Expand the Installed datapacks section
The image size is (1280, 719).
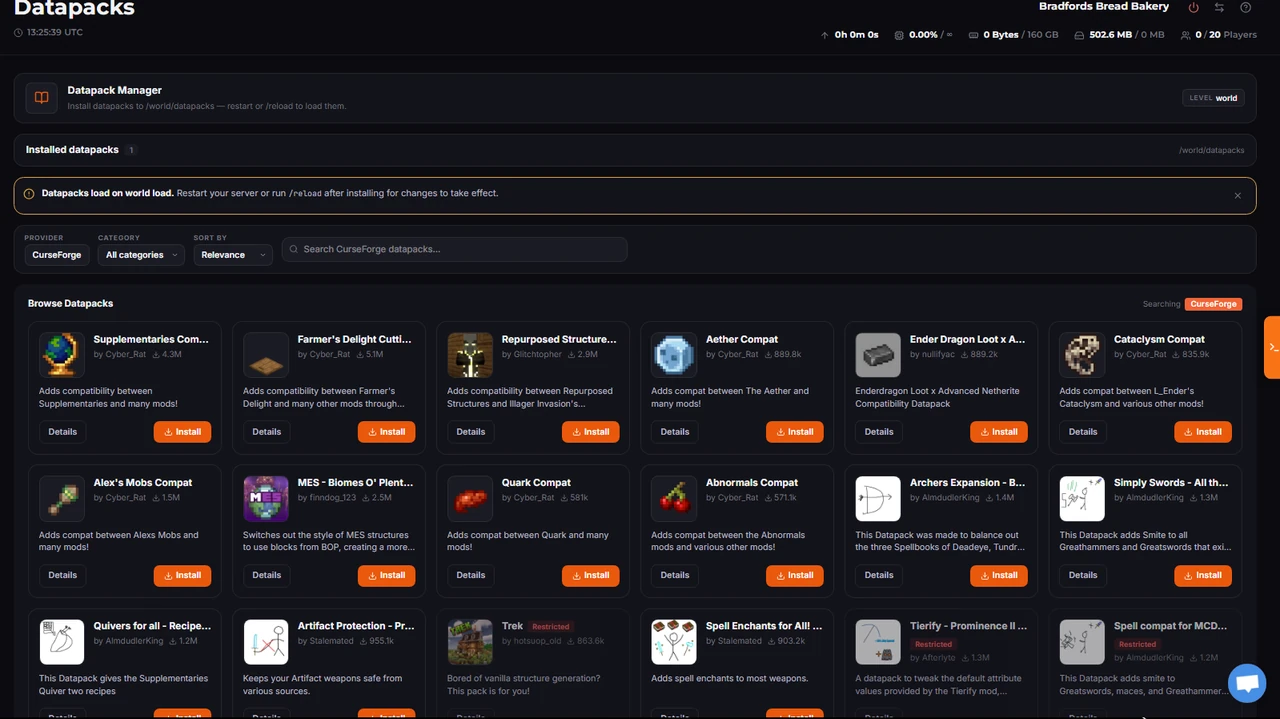pyautogui.click(x=634, y=150)
